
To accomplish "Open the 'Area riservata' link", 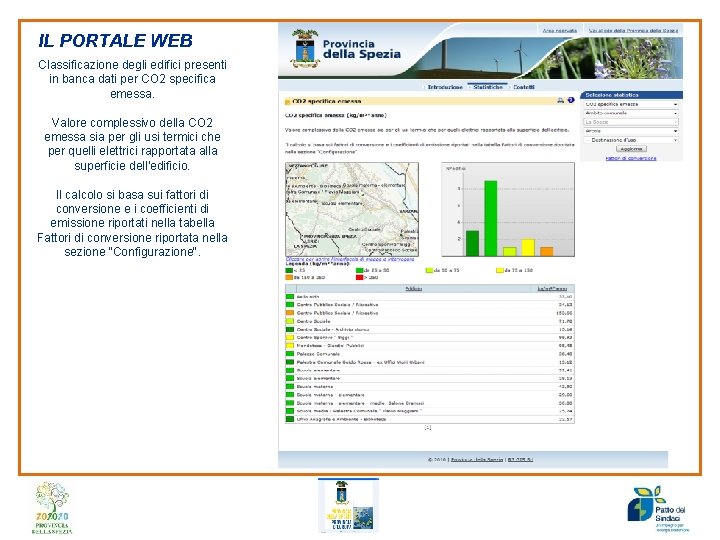I will [x=560, y=30].
